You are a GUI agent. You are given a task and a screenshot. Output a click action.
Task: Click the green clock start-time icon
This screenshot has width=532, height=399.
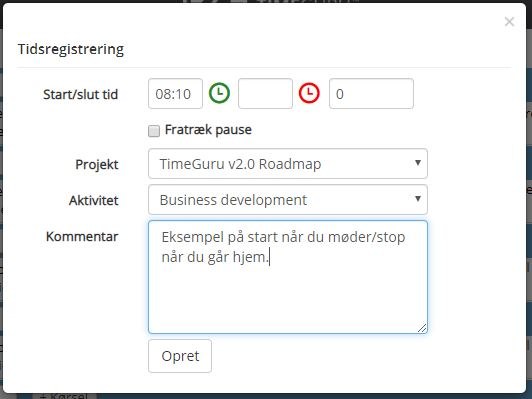click(x=220, y=93)
